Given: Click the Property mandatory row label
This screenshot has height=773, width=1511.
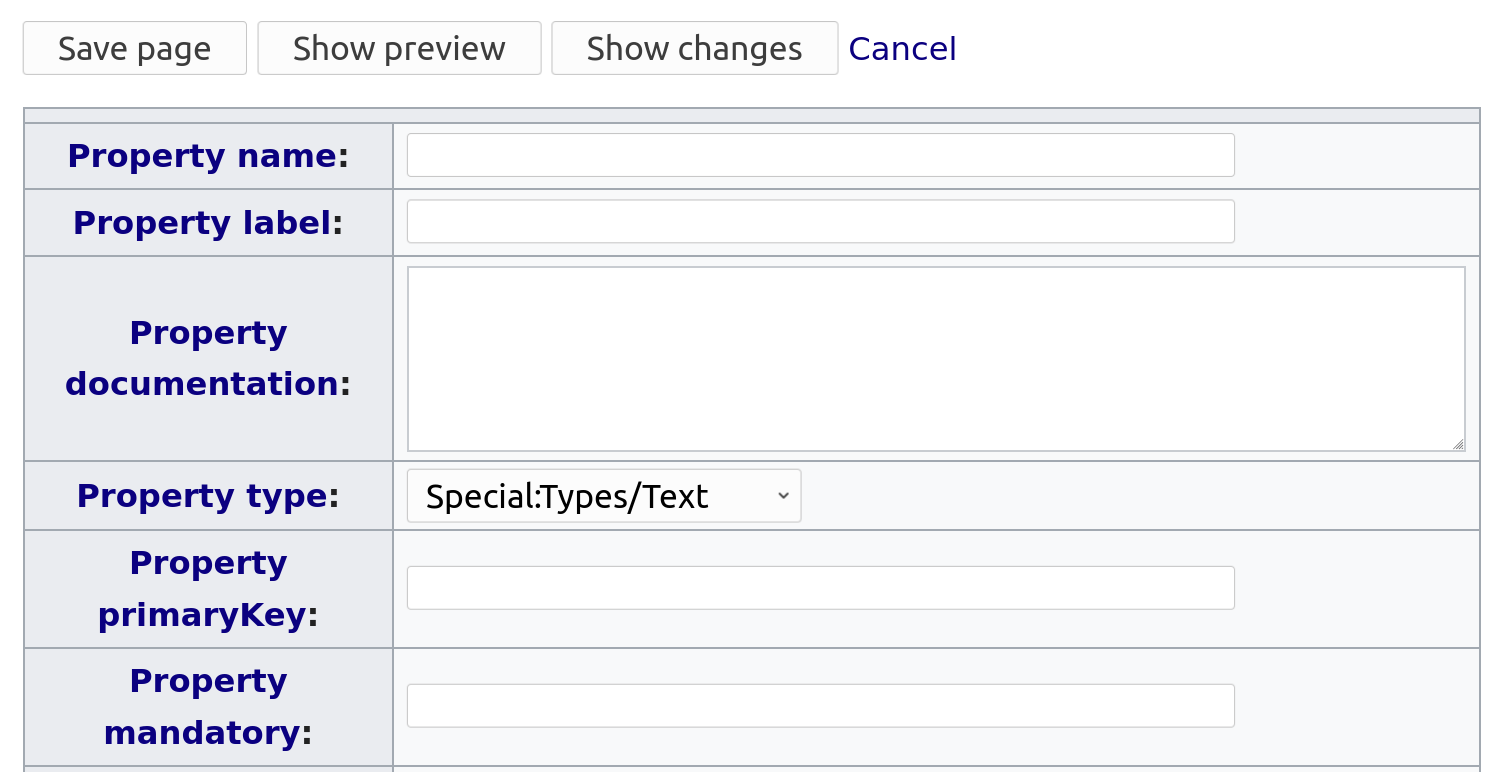Looking at the screenshot, I should pos(207,705).
